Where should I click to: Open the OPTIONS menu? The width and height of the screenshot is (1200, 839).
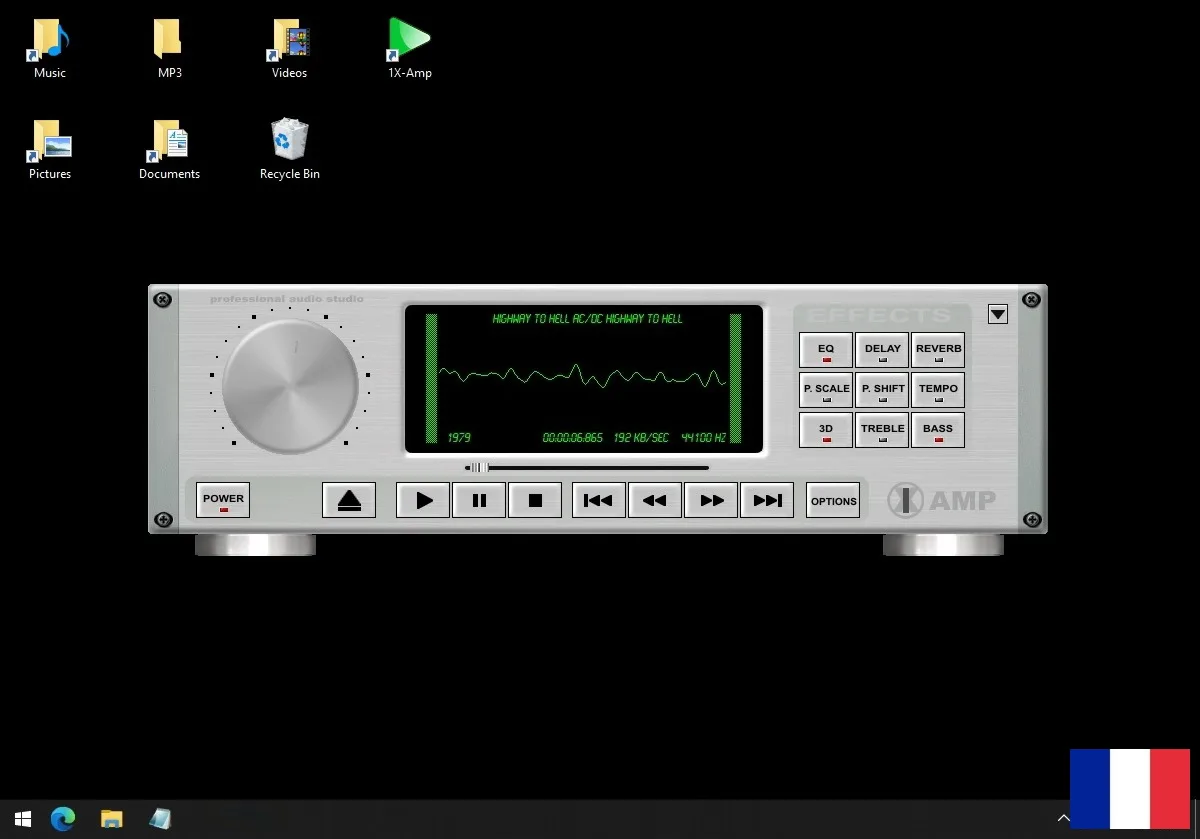pyautogui.click(x=833, y=500)
